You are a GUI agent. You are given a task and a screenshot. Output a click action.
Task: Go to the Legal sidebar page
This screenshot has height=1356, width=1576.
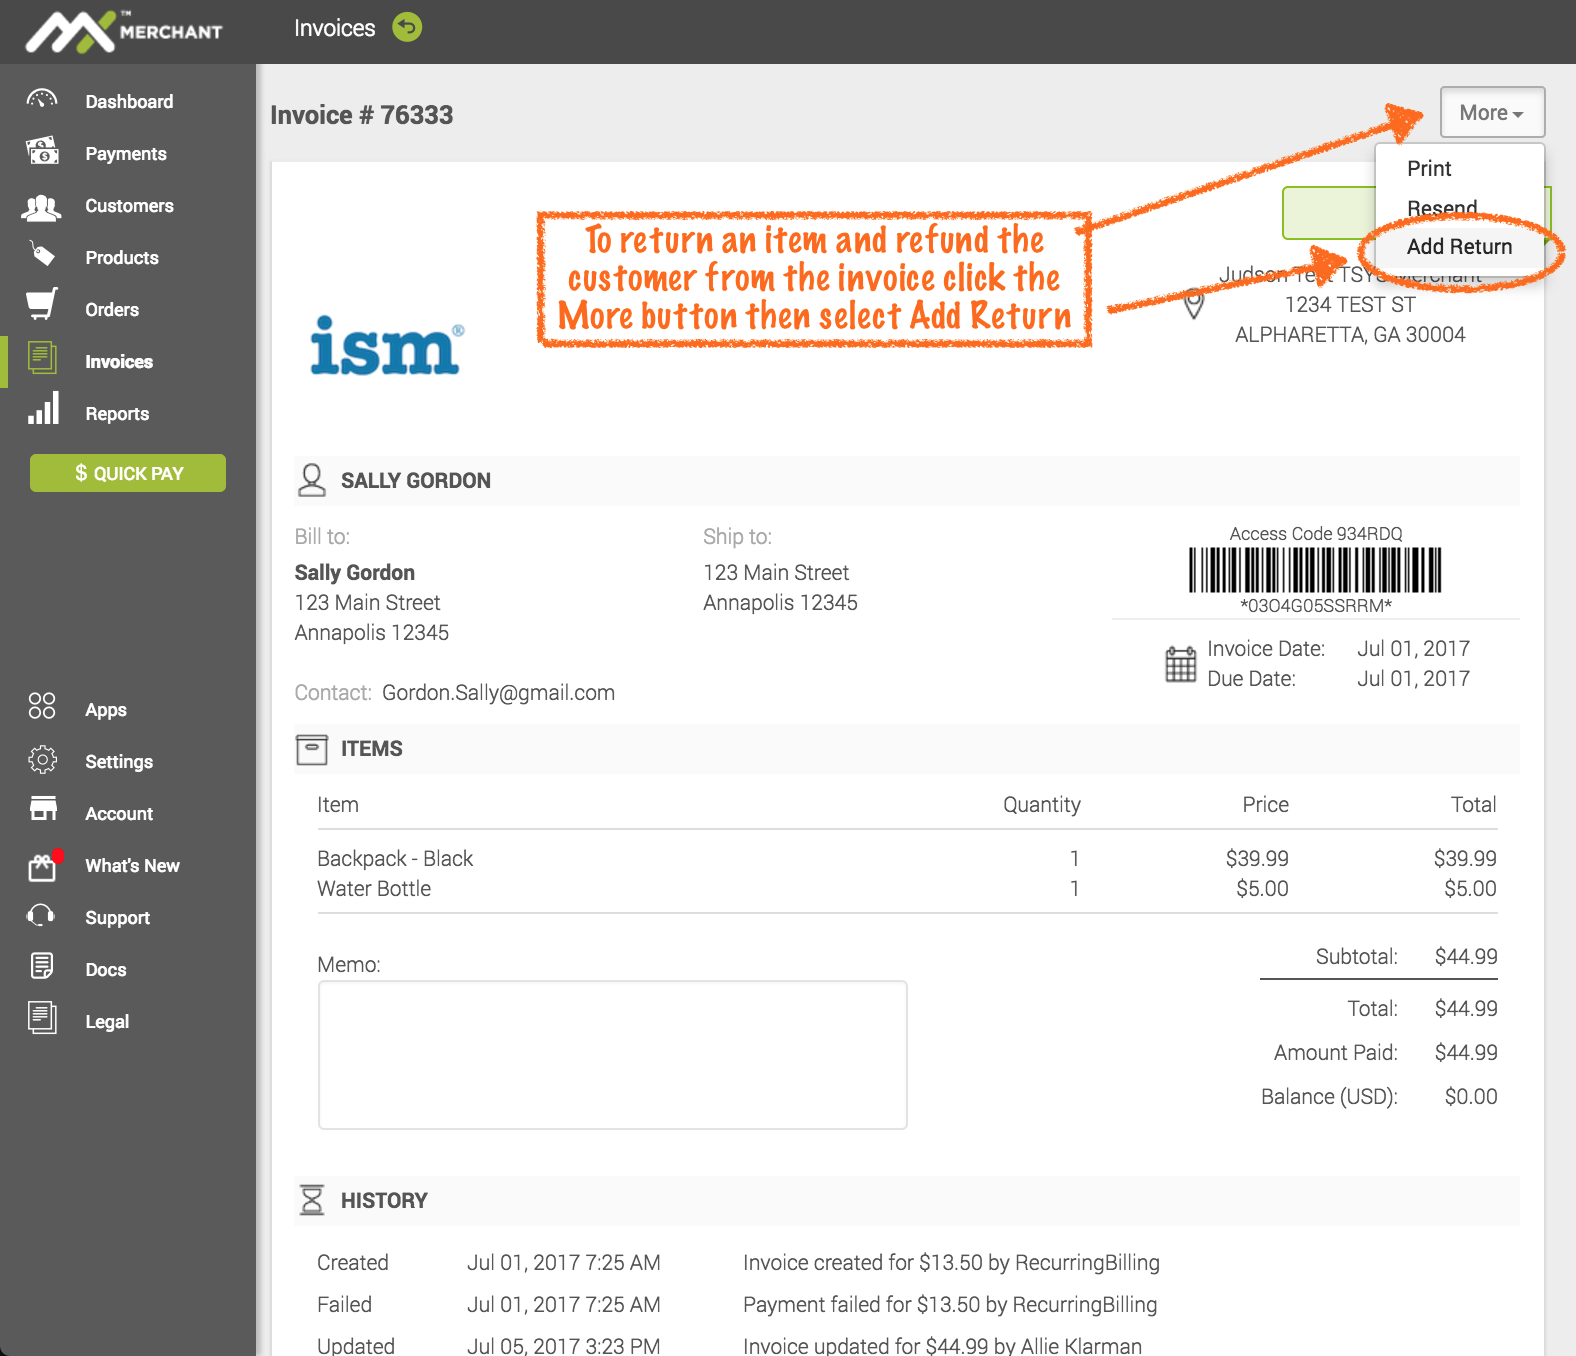tap(107, 1022)
